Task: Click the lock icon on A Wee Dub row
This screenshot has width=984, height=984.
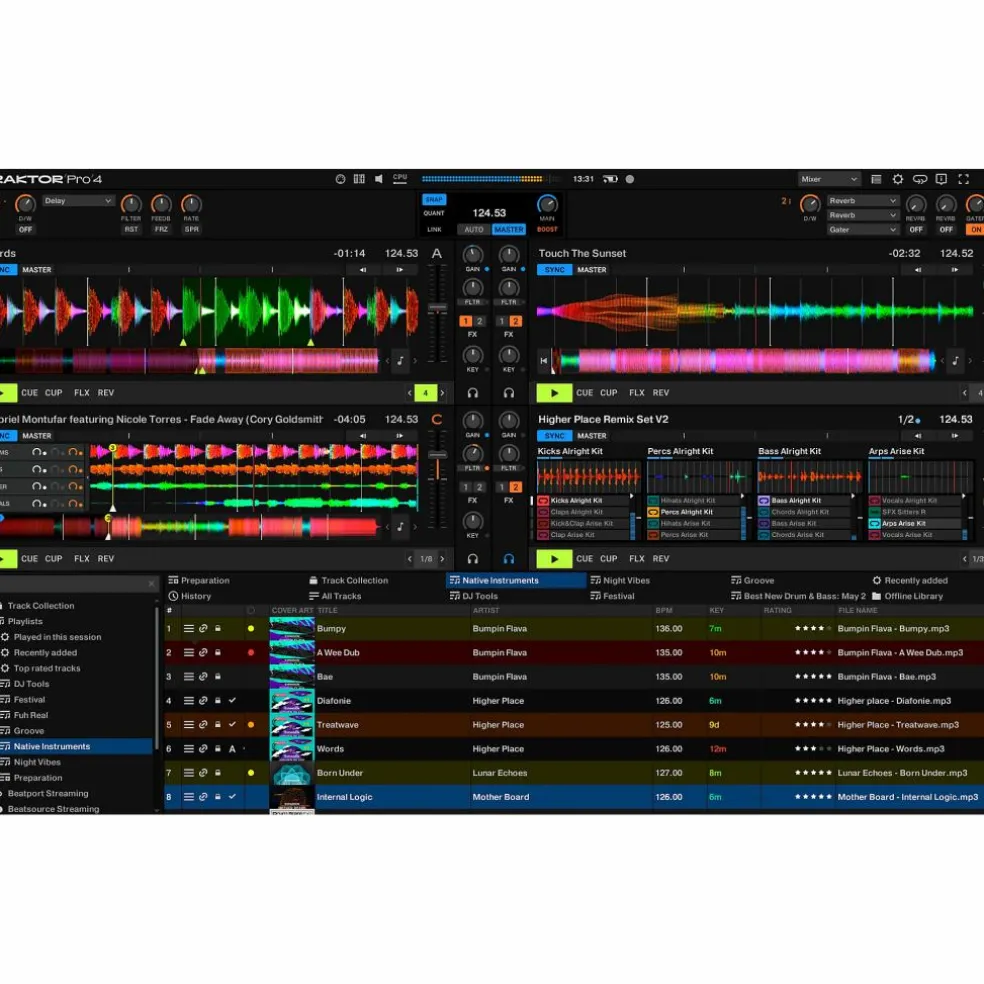Action: point(218,653)
